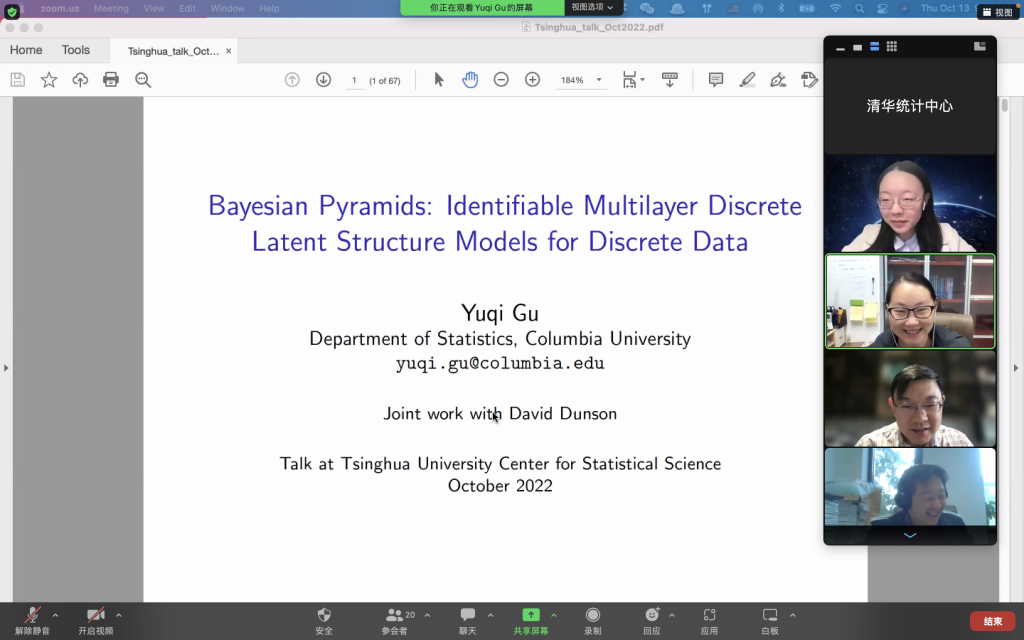
Task: Click the page number input field
Action: pos(354,80)
